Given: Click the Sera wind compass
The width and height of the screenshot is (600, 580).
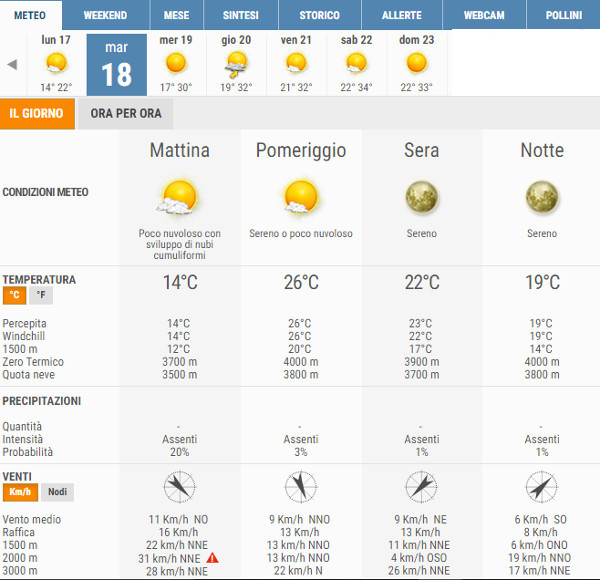Looking at the screenshot, I should click(421, 487).
